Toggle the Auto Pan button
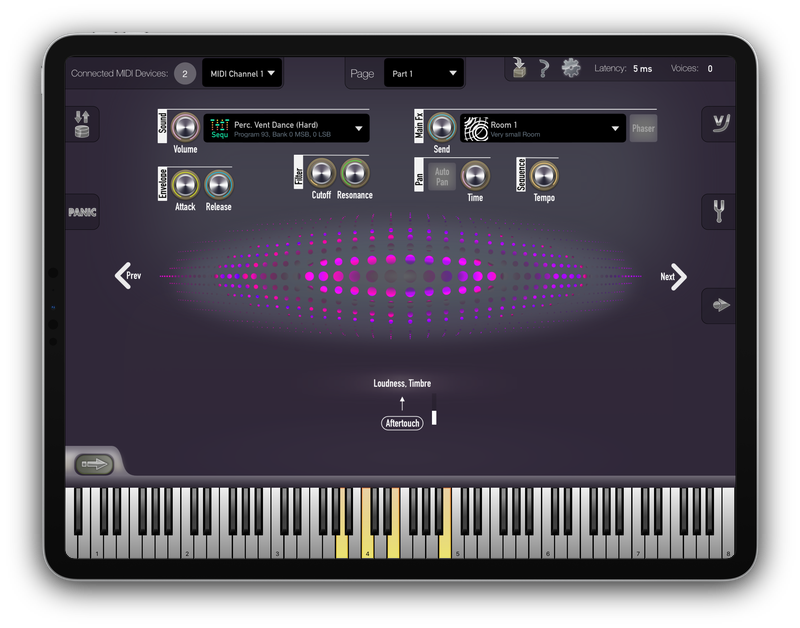The height and width of the screenshot is (628, 800). [x=442, y=177]
